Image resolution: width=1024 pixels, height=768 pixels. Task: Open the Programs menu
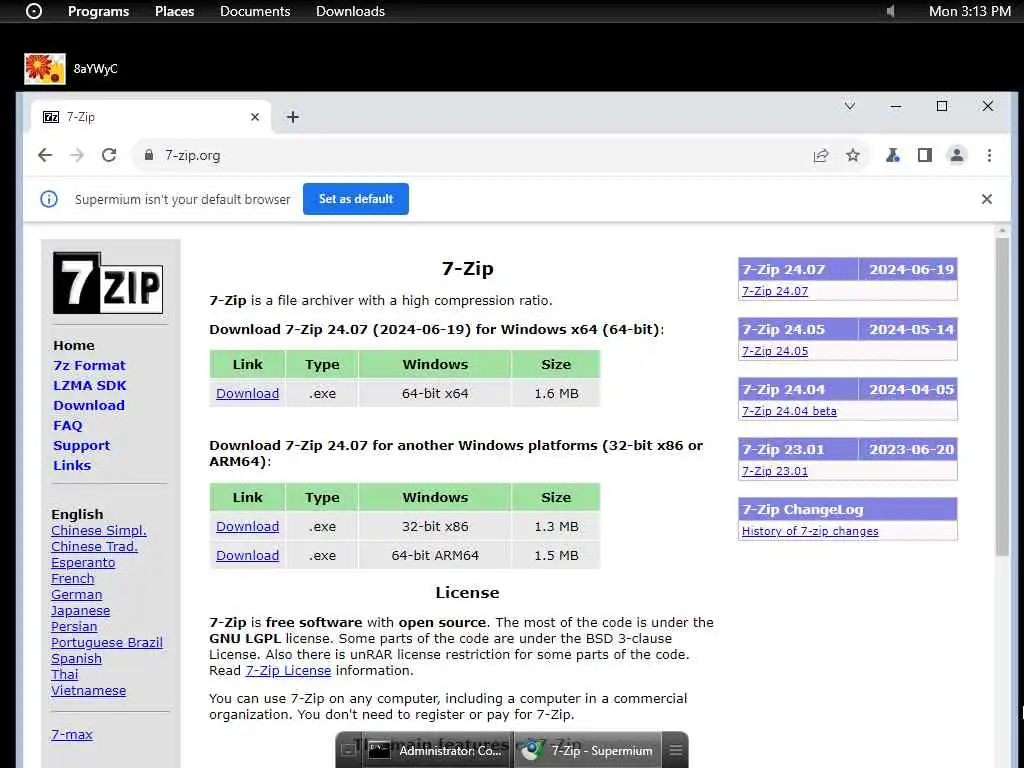tap(99, 11)
